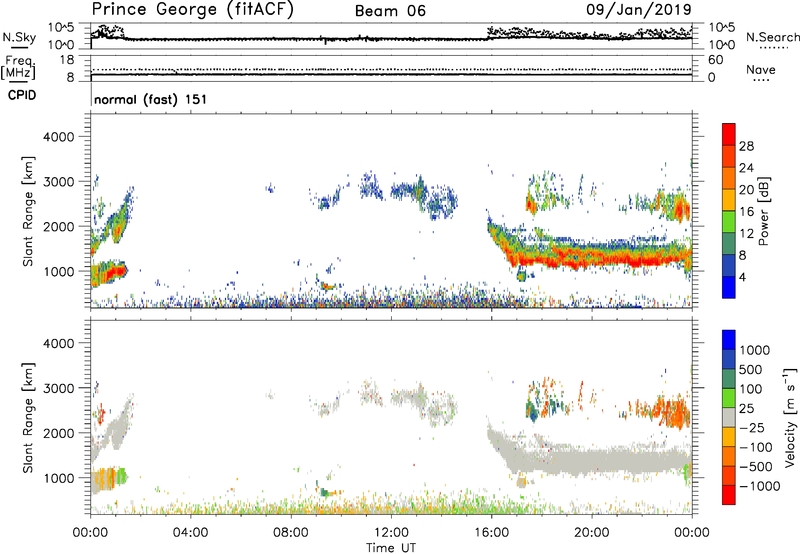
Task: Click the 'normal (fast) 151' text
Action: coord(151,99)
